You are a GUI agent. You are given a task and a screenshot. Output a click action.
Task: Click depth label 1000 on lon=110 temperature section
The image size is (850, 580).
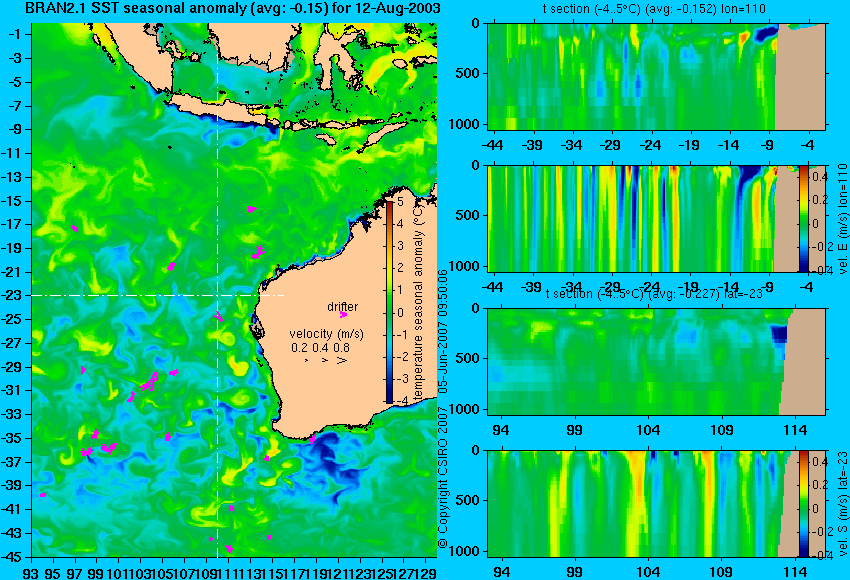(464, 124)
